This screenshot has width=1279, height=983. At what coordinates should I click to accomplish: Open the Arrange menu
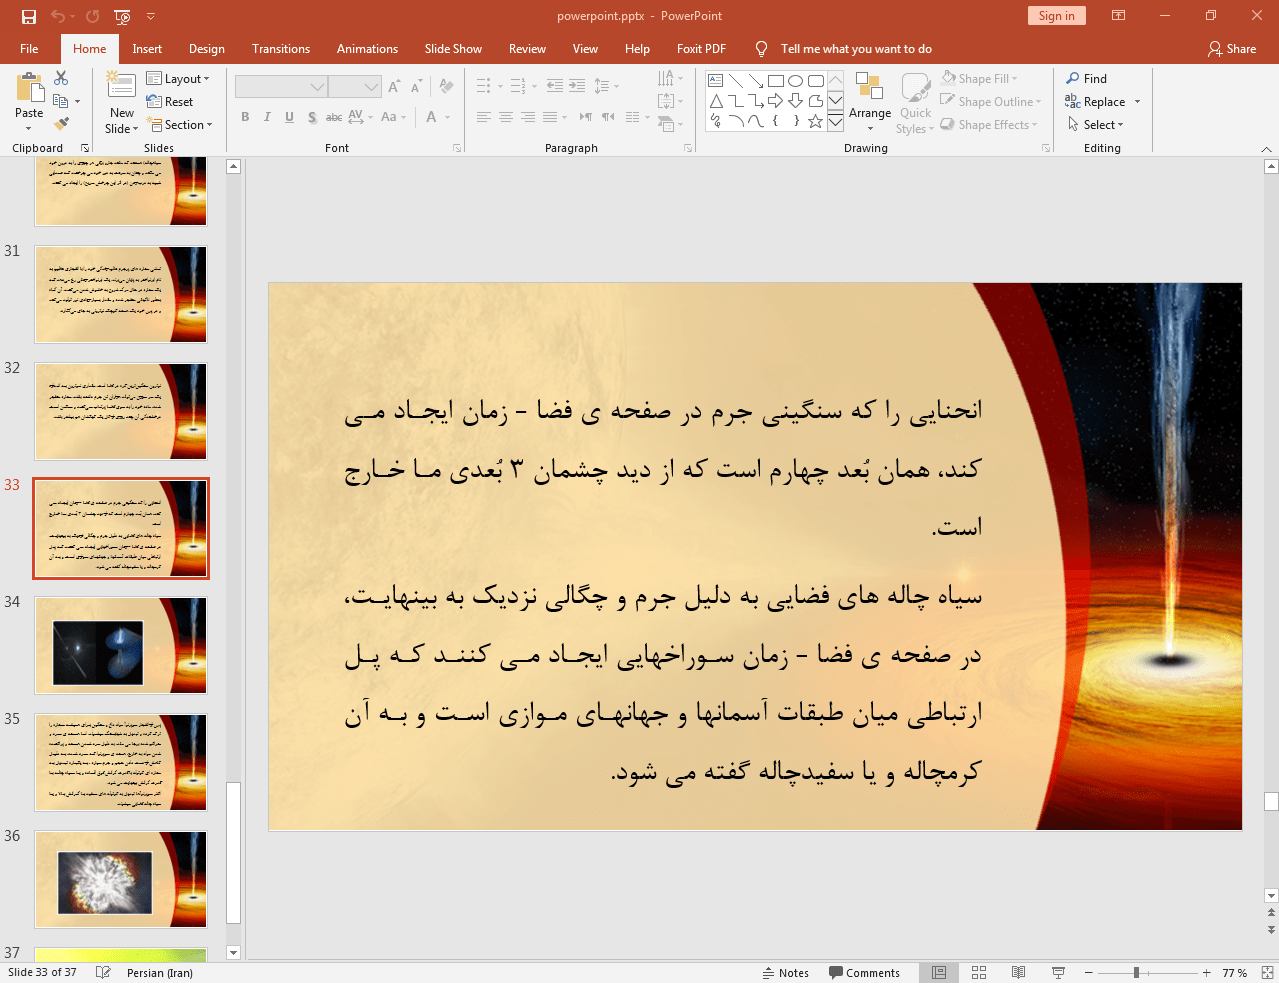870,100
